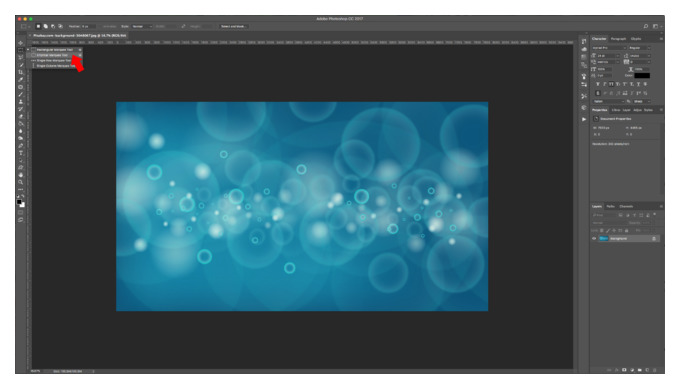The image size is (680, 389).
Task: Open the History collapsed panel icon
Action: coord(584,41)
